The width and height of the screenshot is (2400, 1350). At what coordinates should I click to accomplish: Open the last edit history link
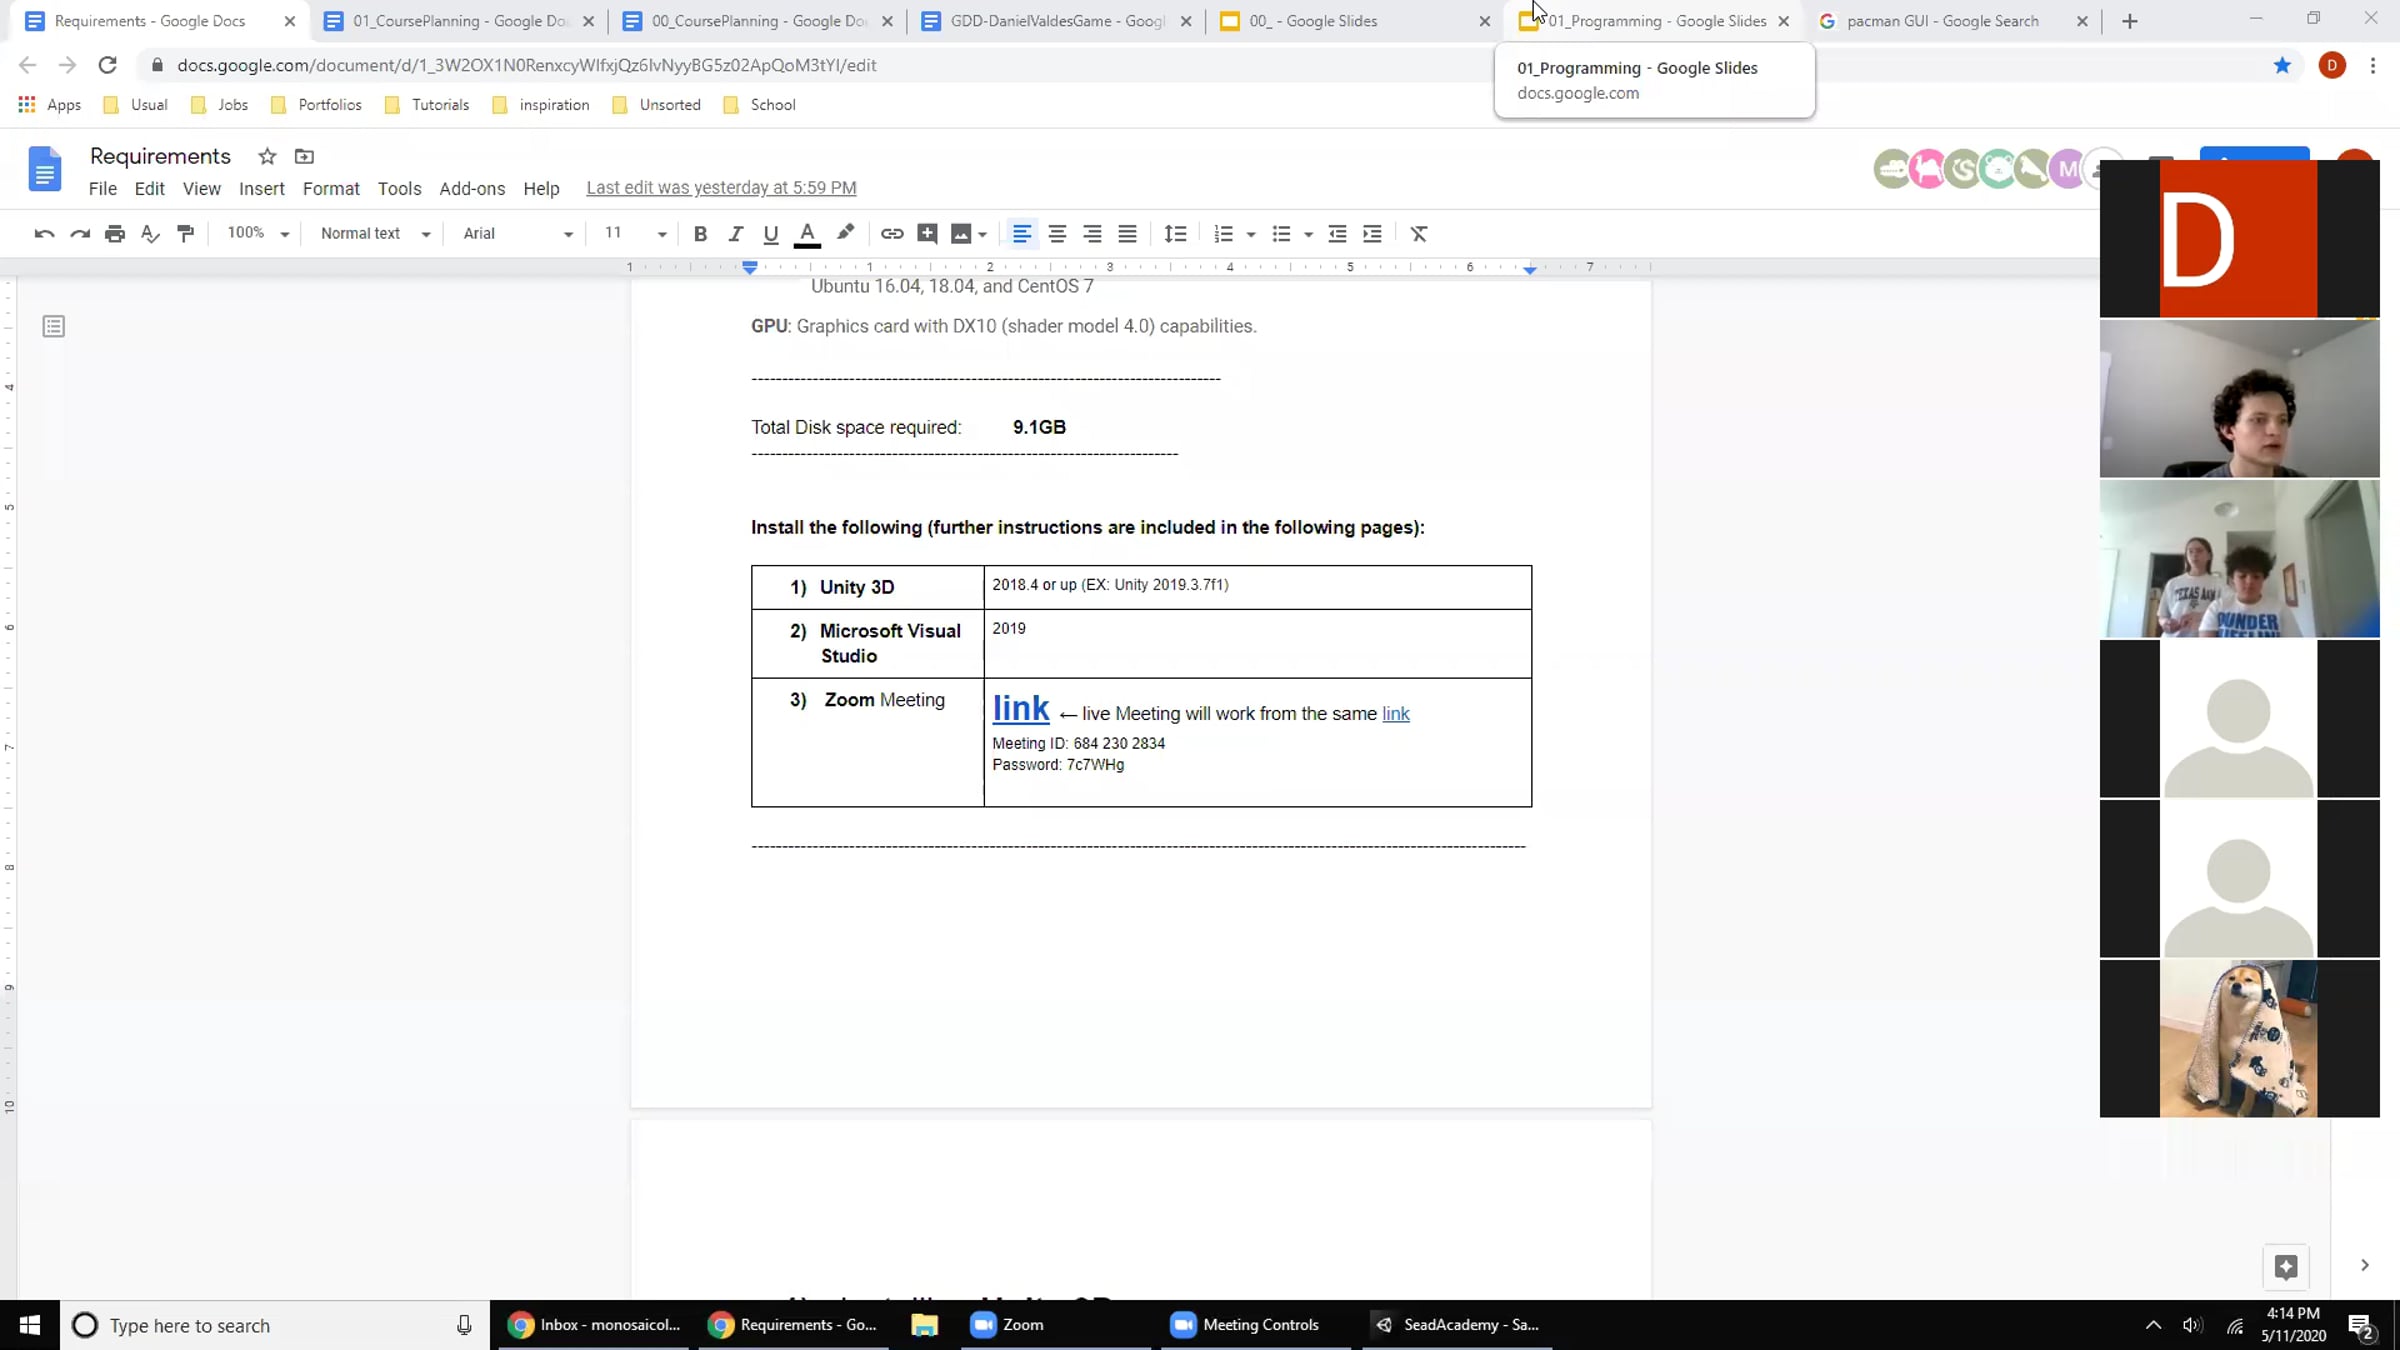[720, 188]
